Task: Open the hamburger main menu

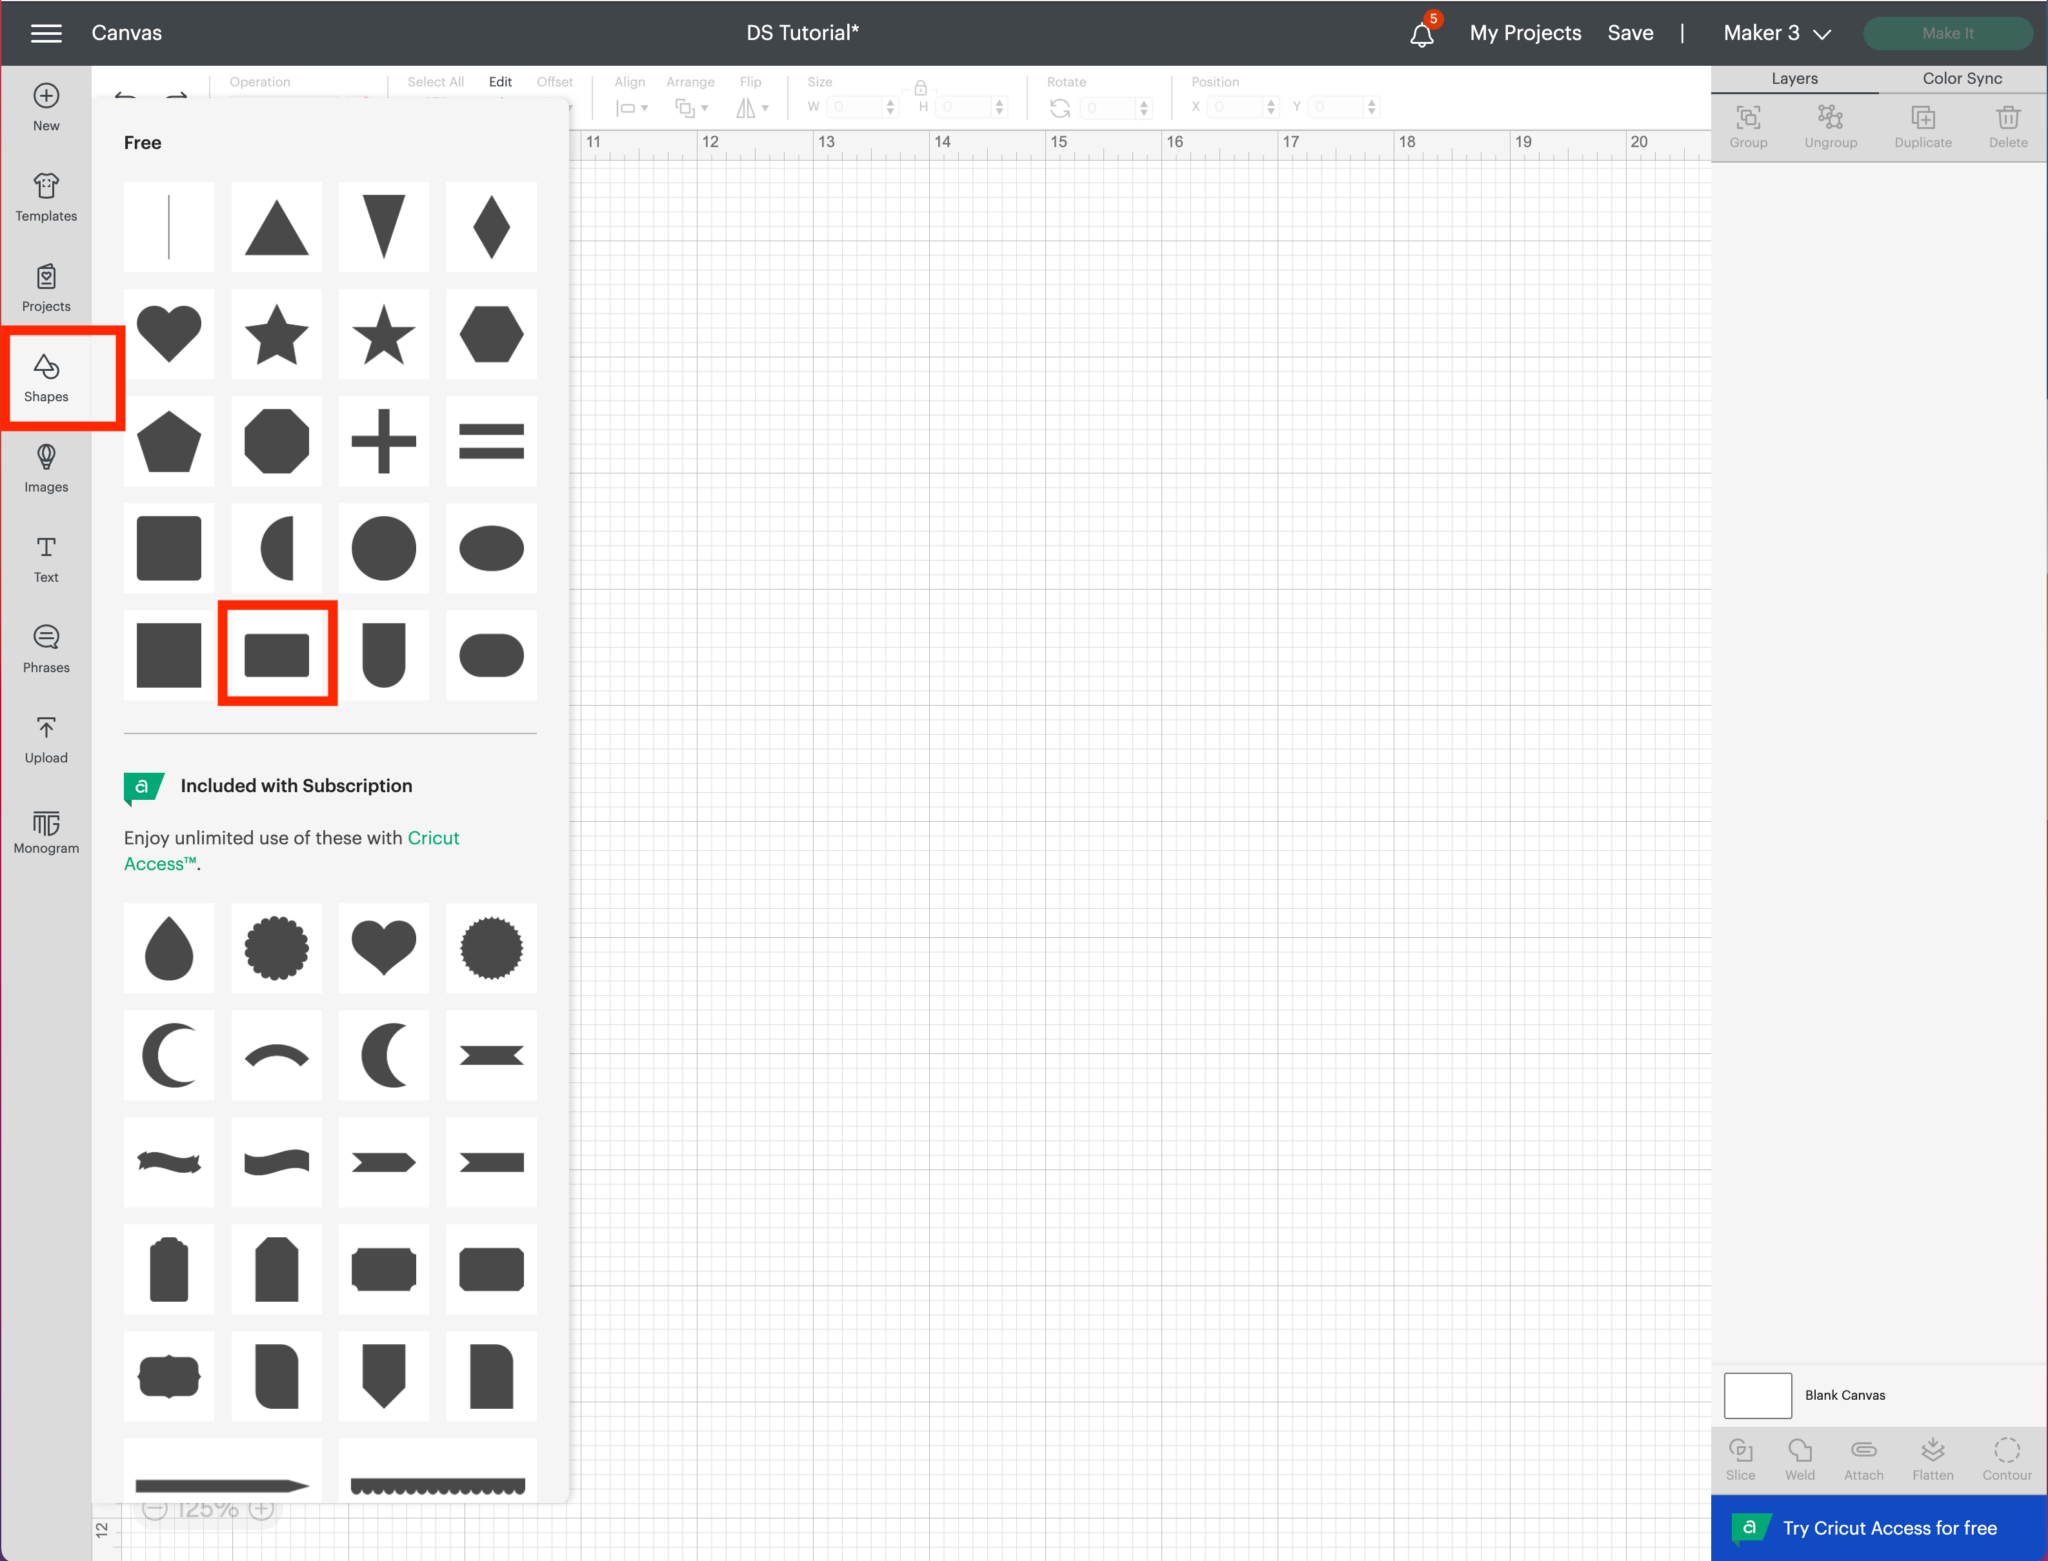Action: 46,33
